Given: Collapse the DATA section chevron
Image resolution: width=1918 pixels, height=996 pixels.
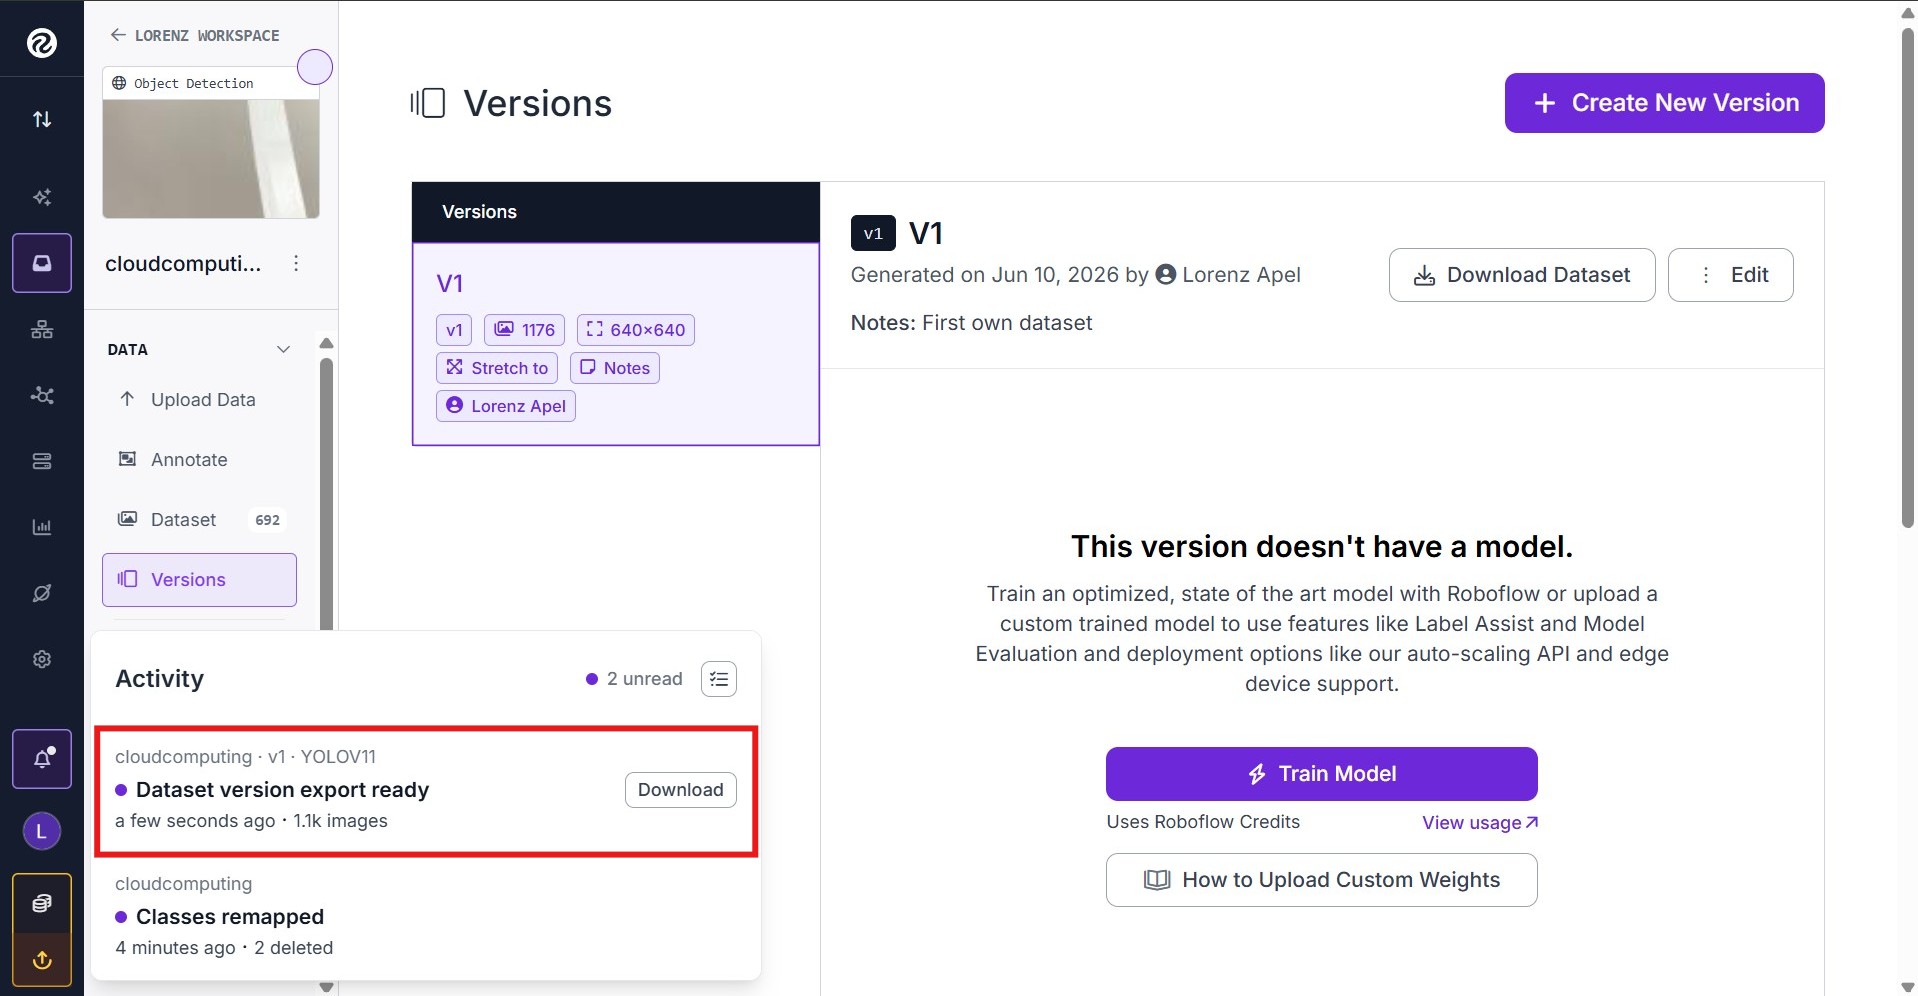Looking at the screenshot, I should click(x=283, y=349).
